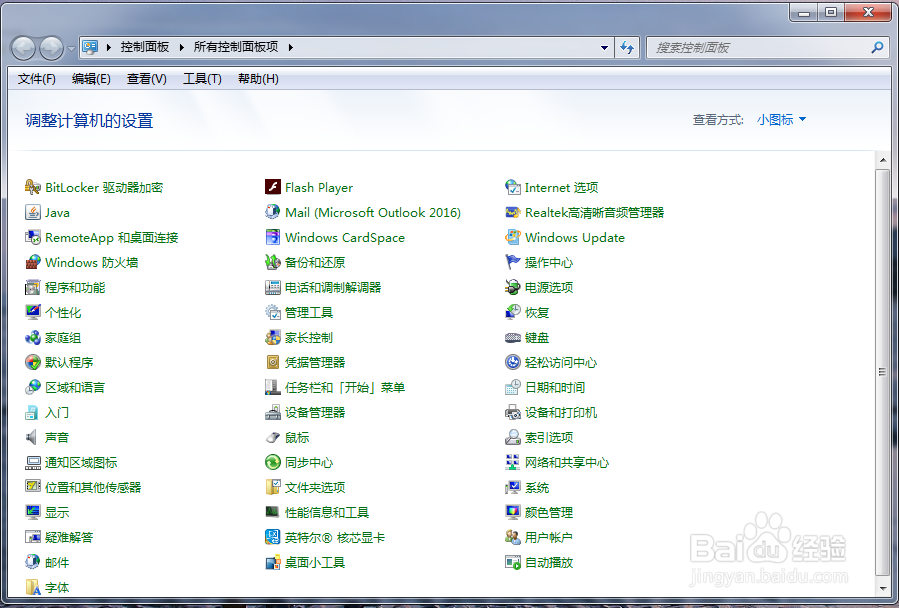Click the 鼠标 mouse icon
The image size is (899, 608).
(x=272, y=437)
